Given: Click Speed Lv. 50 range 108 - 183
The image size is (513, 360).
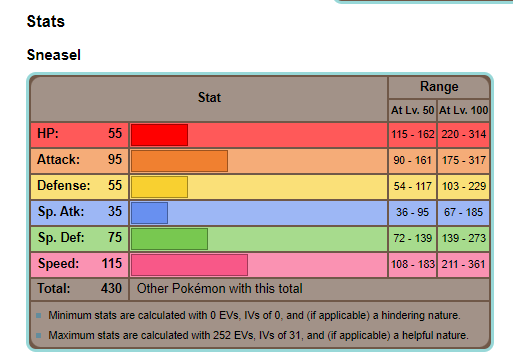Looking at the screenshot, I should click(412, 265).
